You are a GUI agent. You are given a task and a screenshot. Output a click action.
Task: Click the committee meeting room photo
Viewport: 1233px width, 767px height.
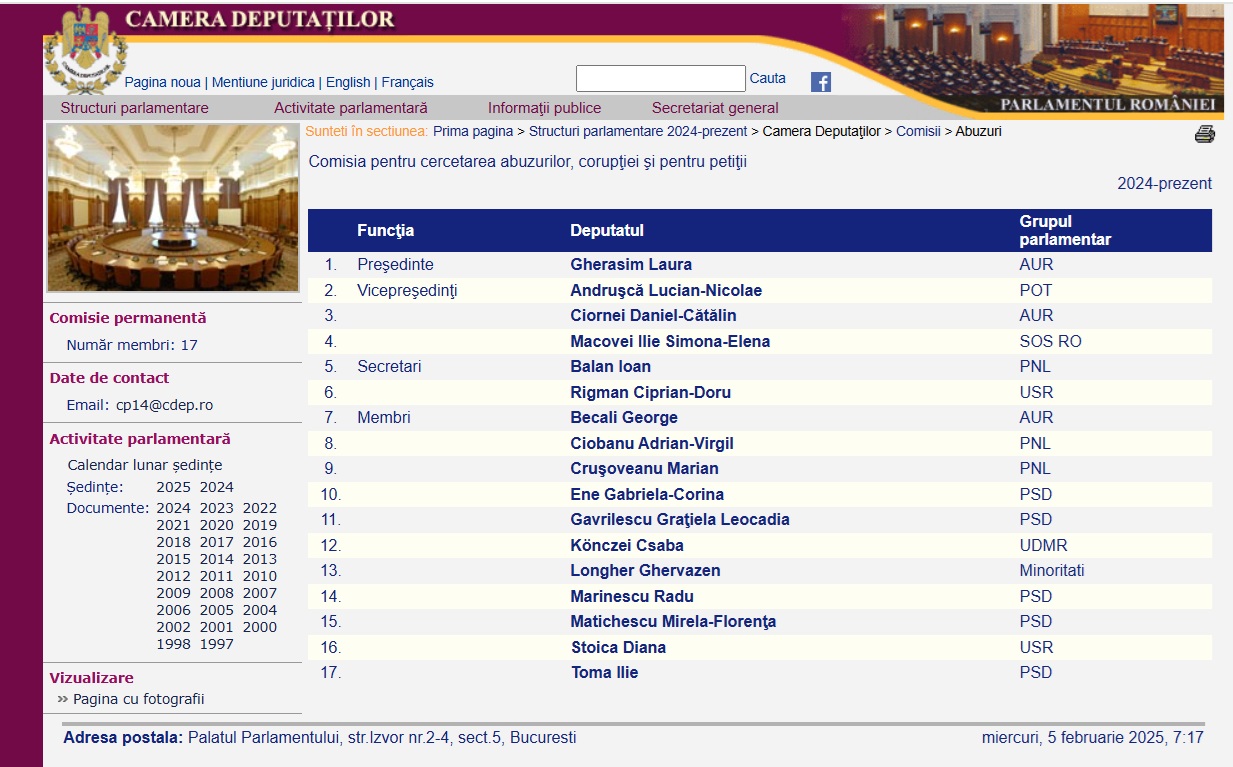coord(172,208)
